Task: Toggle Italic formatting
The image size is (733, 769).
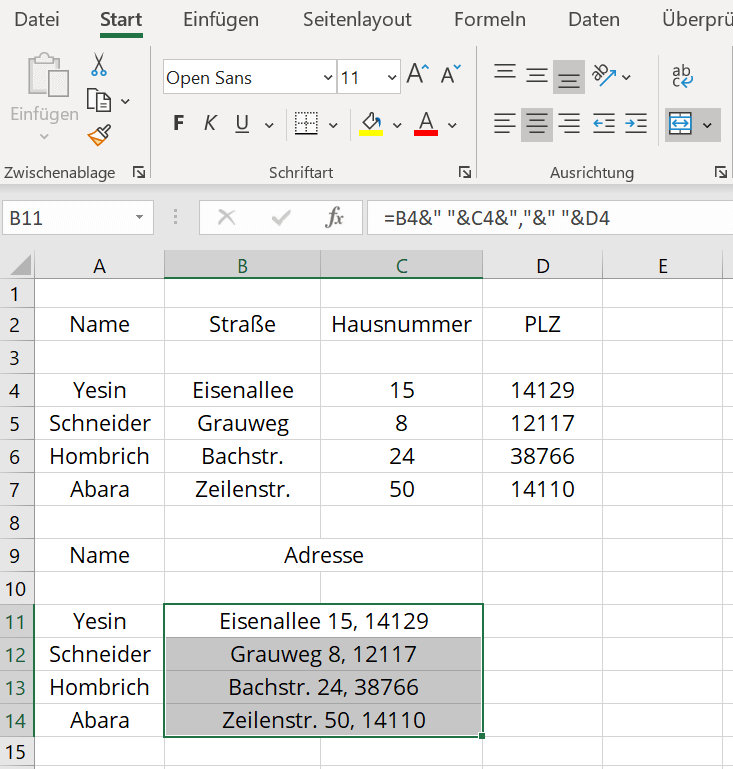Action: [210, 124]
